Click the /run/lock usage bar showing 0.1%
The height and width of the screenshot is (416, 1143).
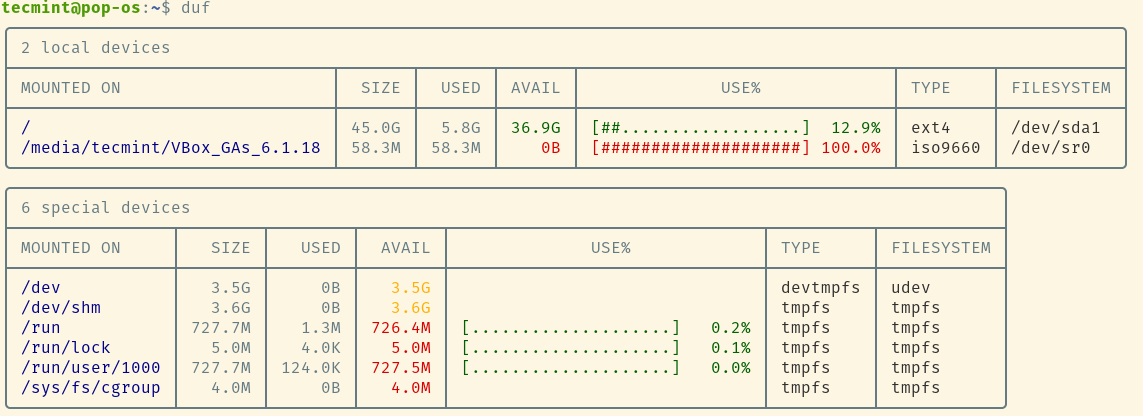(x=570, y=348)
